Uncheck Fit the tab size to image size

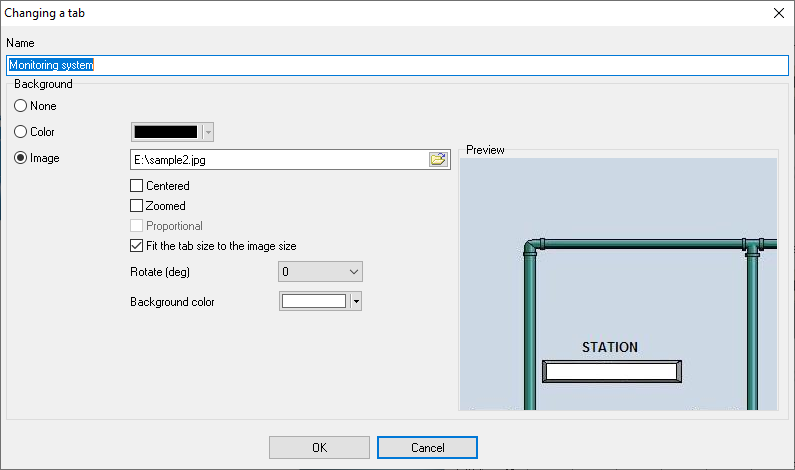click(x=137, y=246)
